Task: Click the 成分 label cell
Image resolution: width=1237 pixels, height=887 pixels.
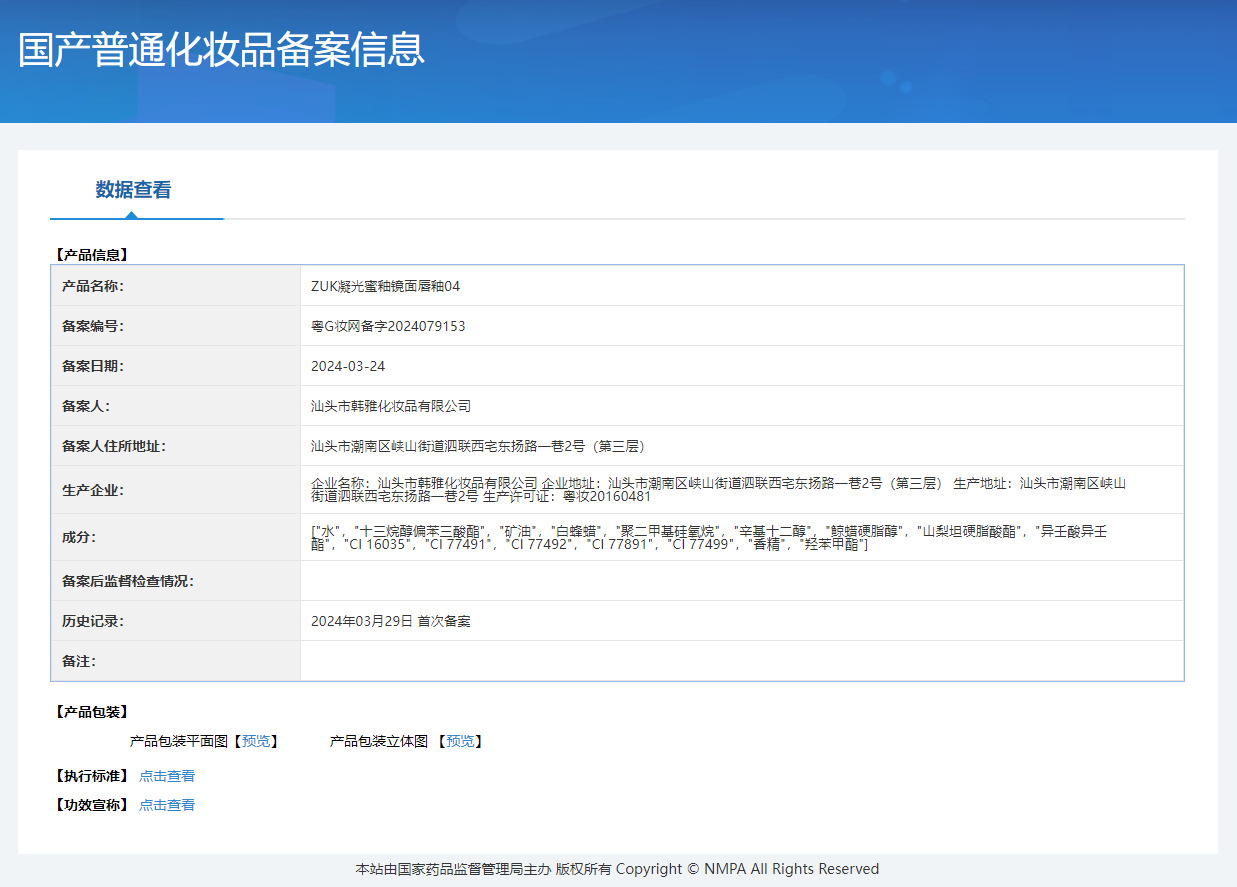Action: [x=176, y=537]
